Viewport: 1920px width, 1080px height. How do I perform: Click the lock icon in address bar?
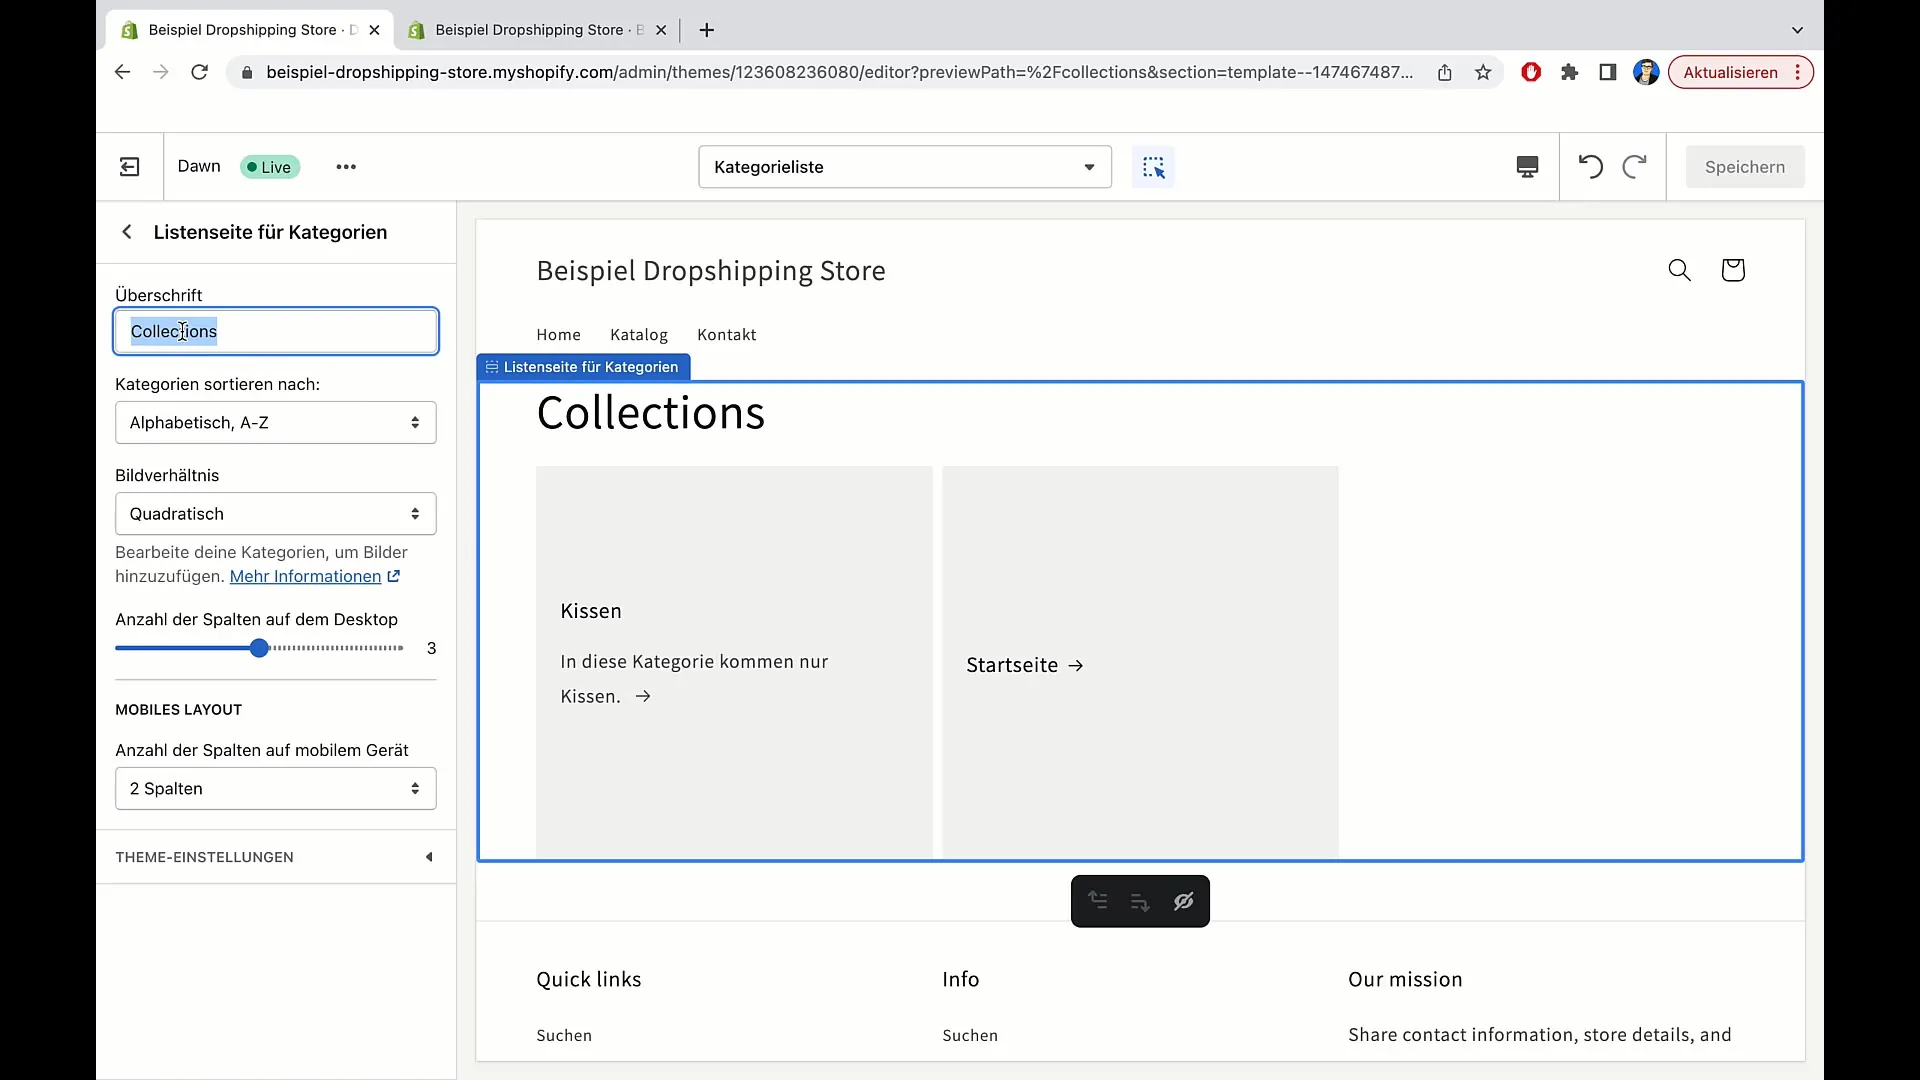coord(247,72)
